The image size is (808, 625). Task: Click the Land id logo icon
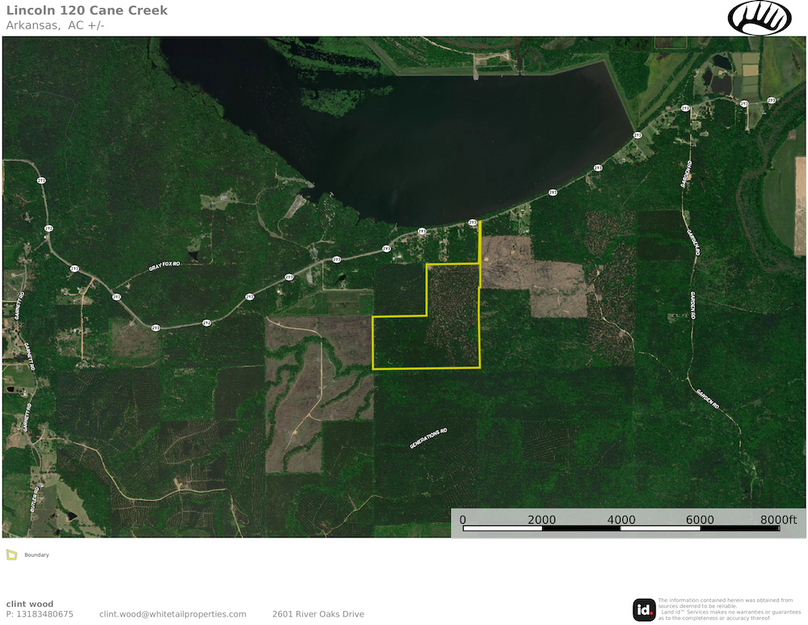(x=644, y=609)
